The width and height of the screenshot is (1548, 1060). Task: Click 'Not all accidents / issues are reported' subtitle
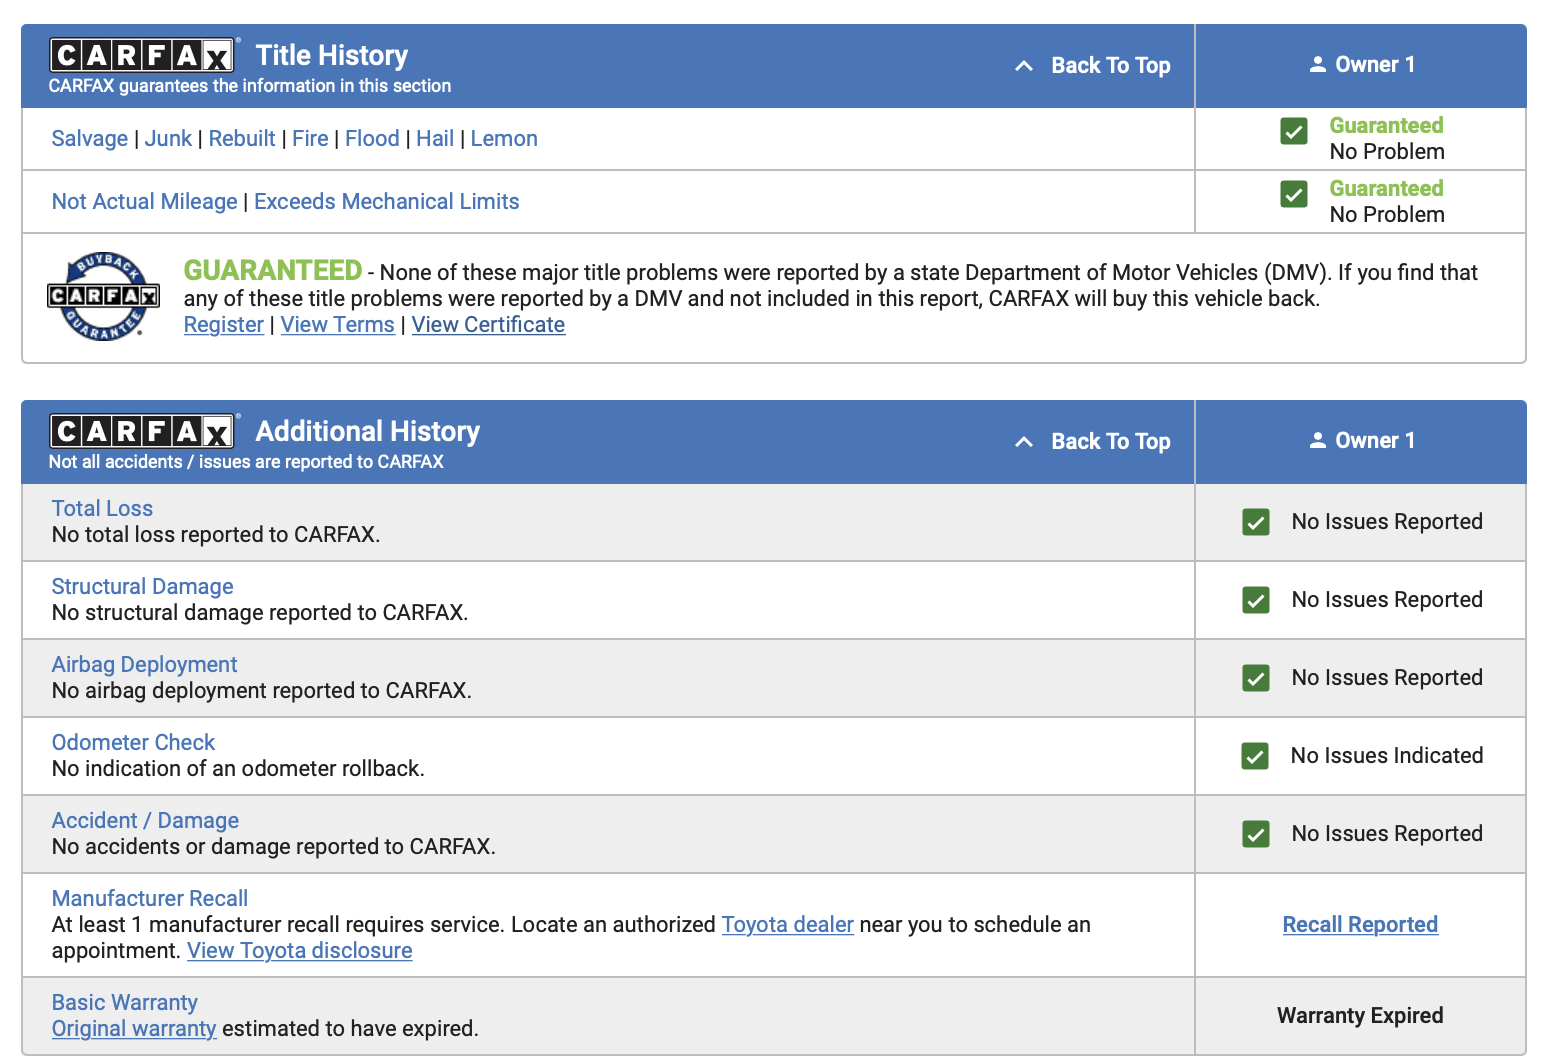[246, 462]
